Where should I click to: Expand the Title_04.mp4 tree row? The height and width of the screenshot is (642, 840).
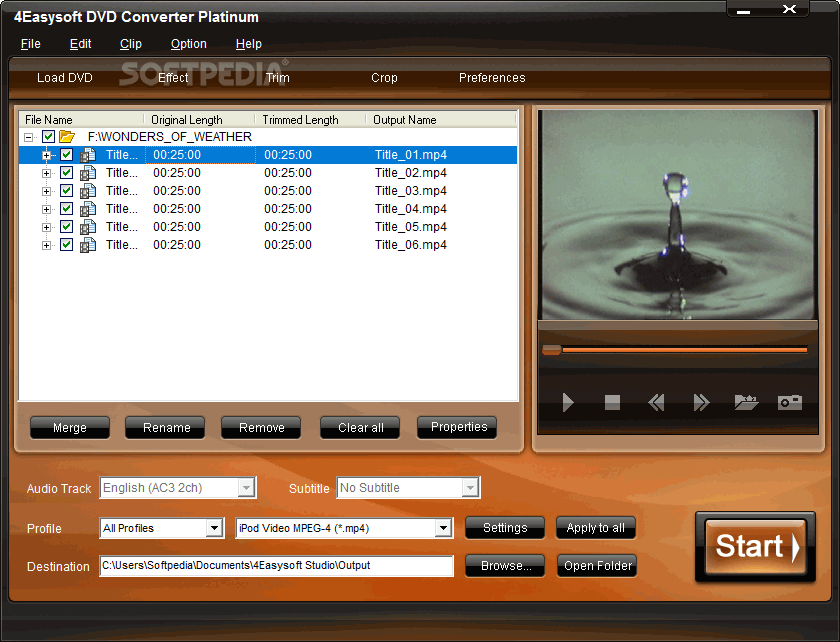click(x=47, y=210)
